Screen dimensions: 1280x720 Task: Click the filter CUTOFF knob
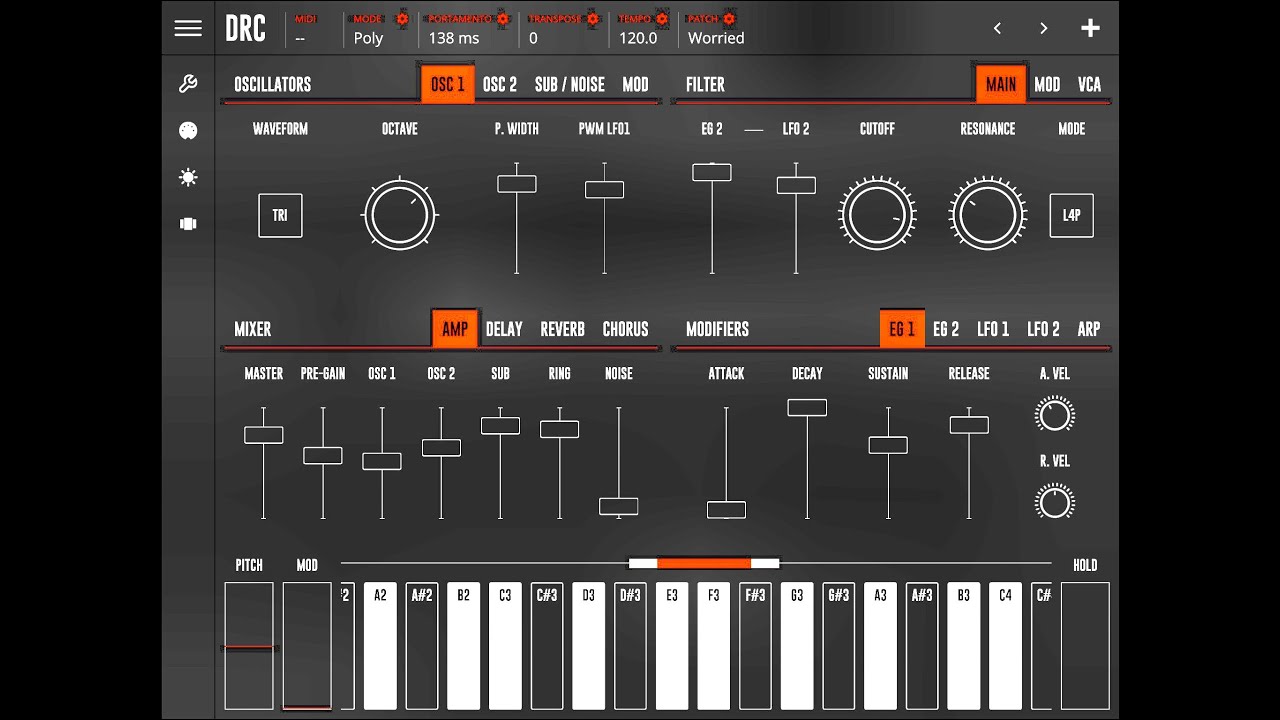pyautogui.click(x=877, y=215)
